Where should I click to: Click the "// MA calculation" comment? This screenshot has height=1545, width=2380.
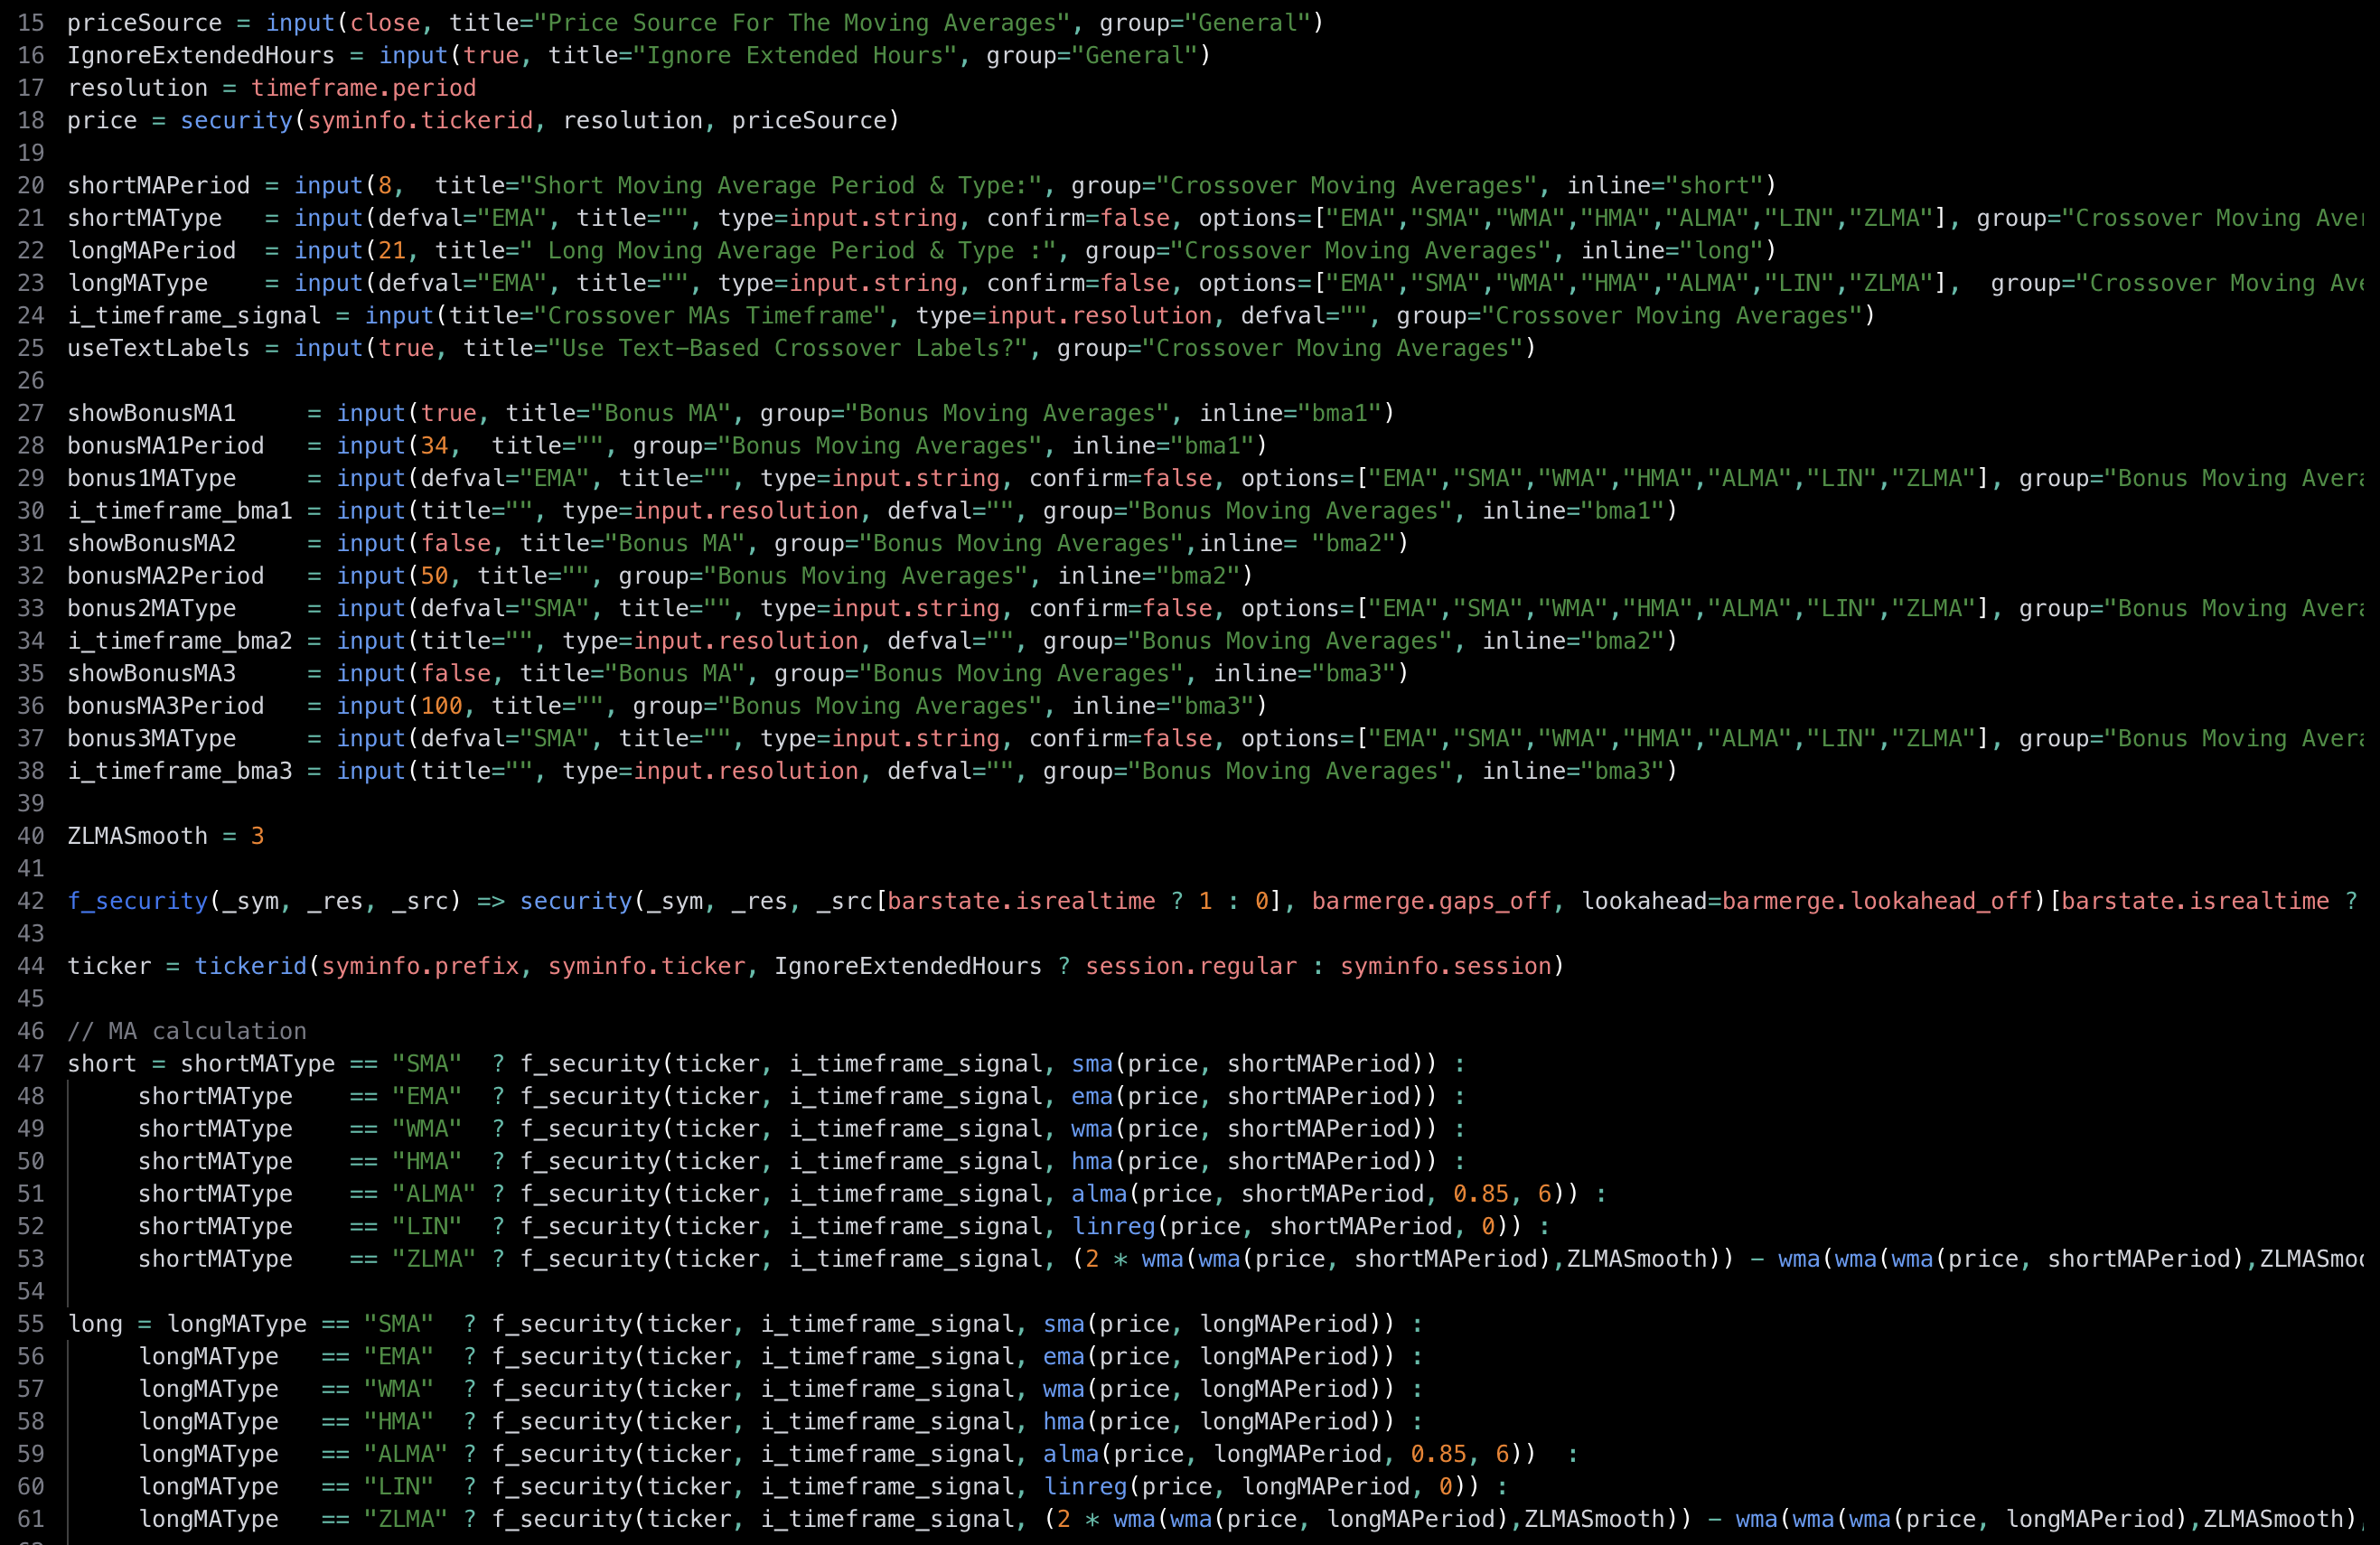tap(187, 1030)
